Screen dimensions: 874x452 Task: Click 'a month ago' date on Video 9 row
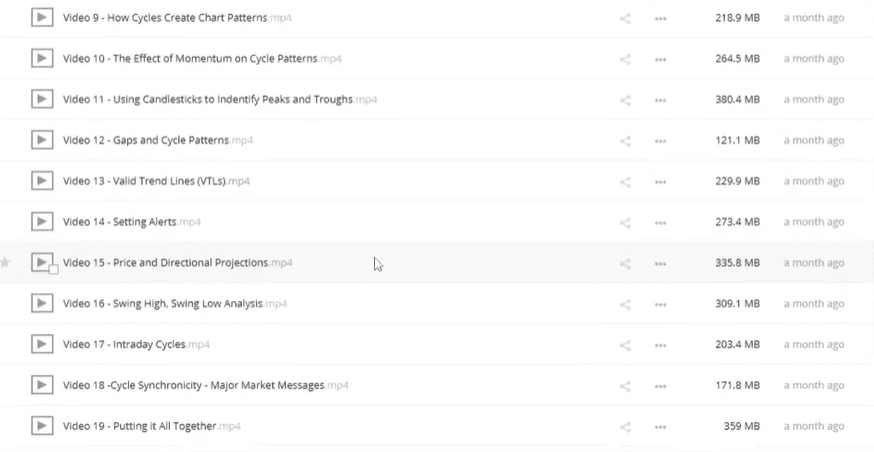[x=814, y=17]
